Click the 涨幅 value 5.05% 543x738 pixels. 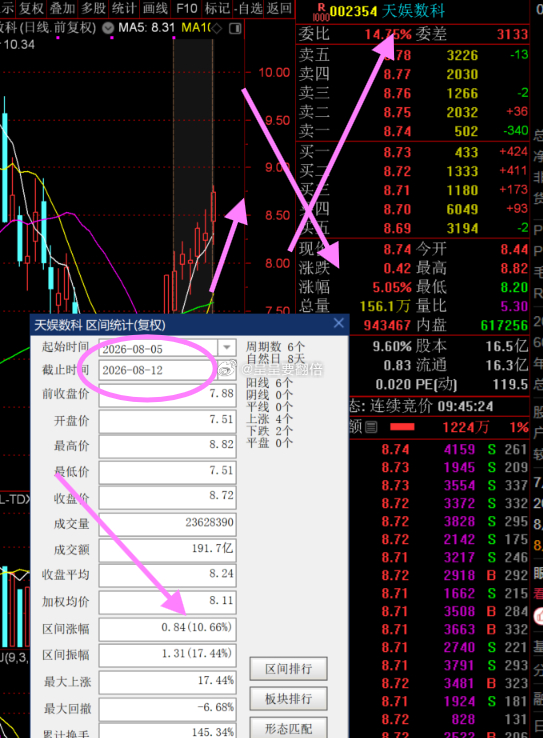[x=391, y=287]
